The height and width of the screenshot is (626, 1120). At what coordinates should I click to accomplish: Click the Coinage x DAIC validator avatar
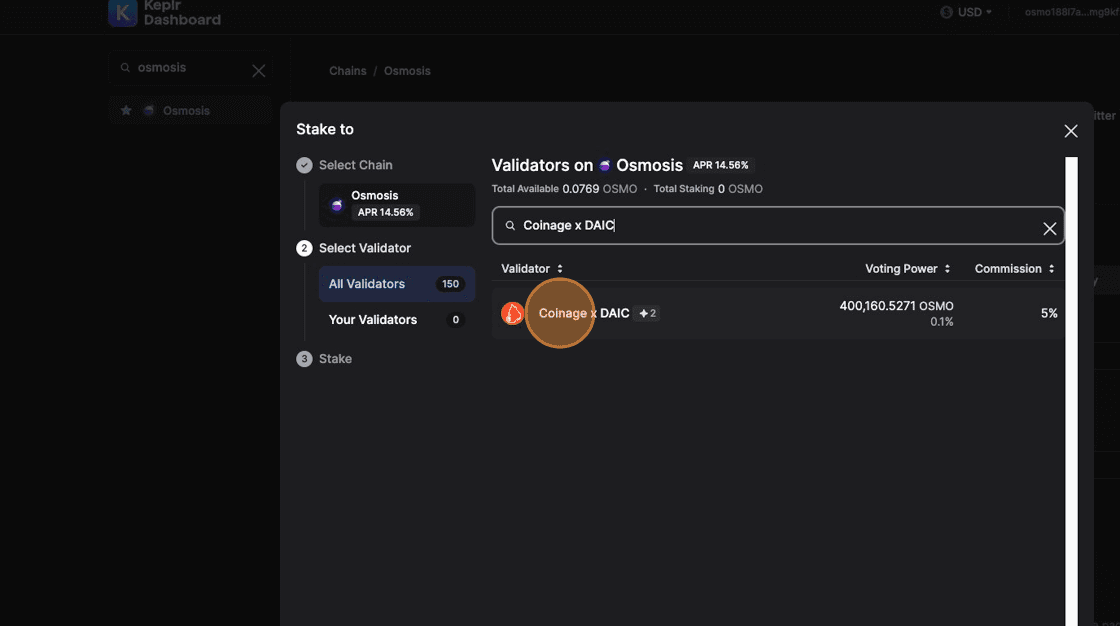(x=512, y=314)
